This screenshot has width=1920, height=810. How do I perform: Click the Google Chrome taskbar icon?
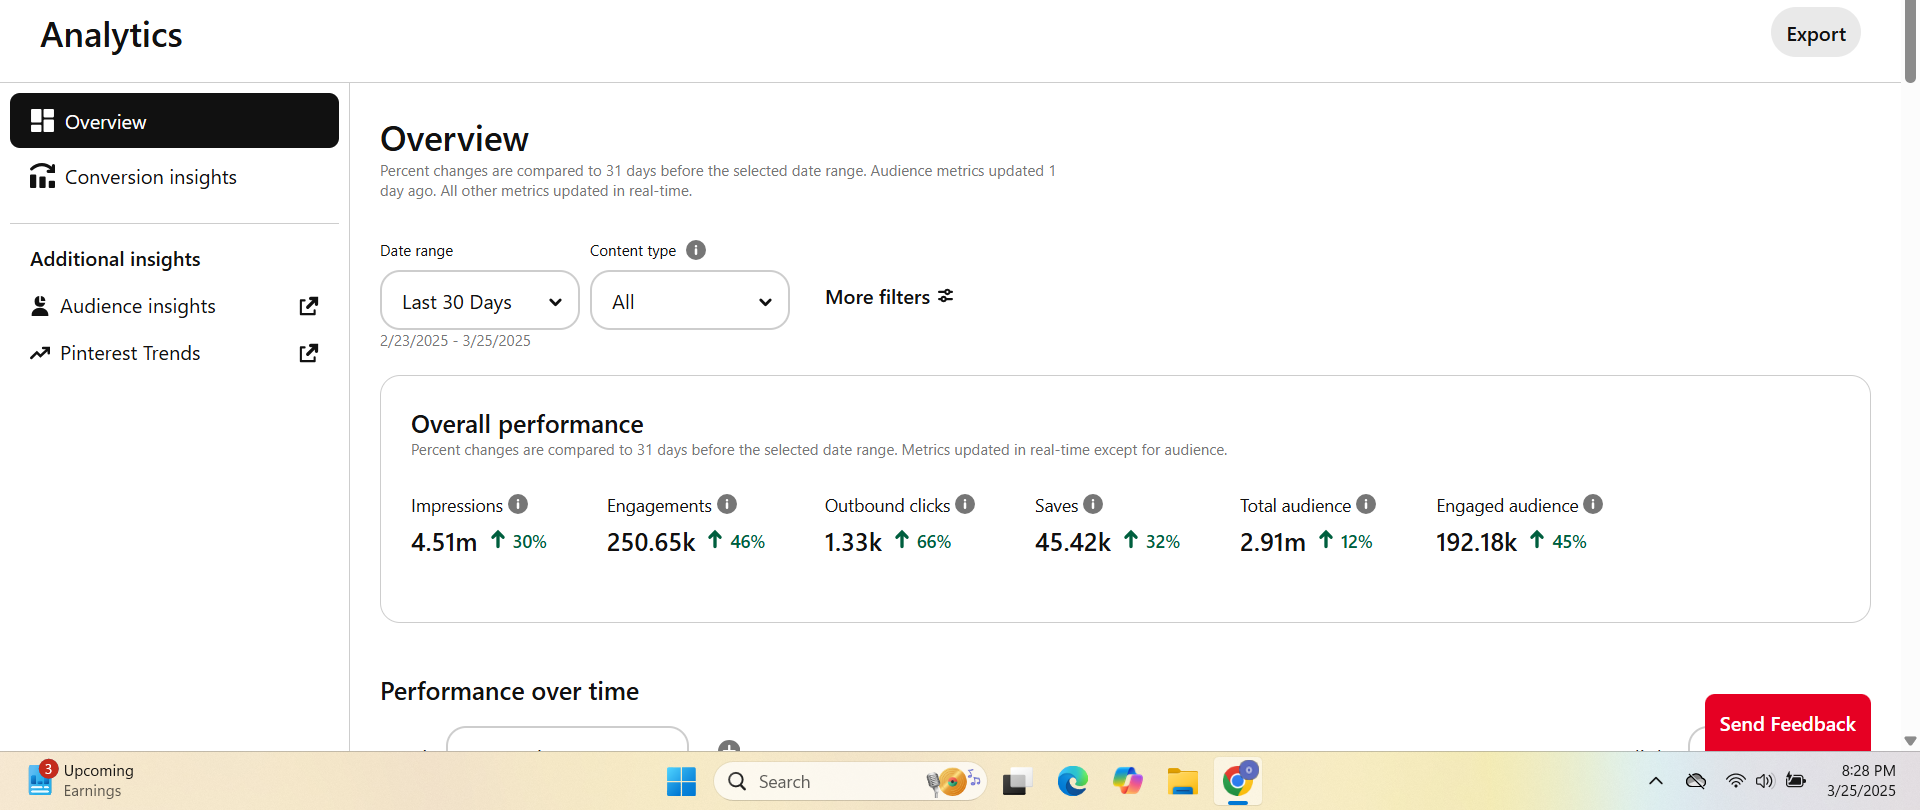[x=1238, y=781]
